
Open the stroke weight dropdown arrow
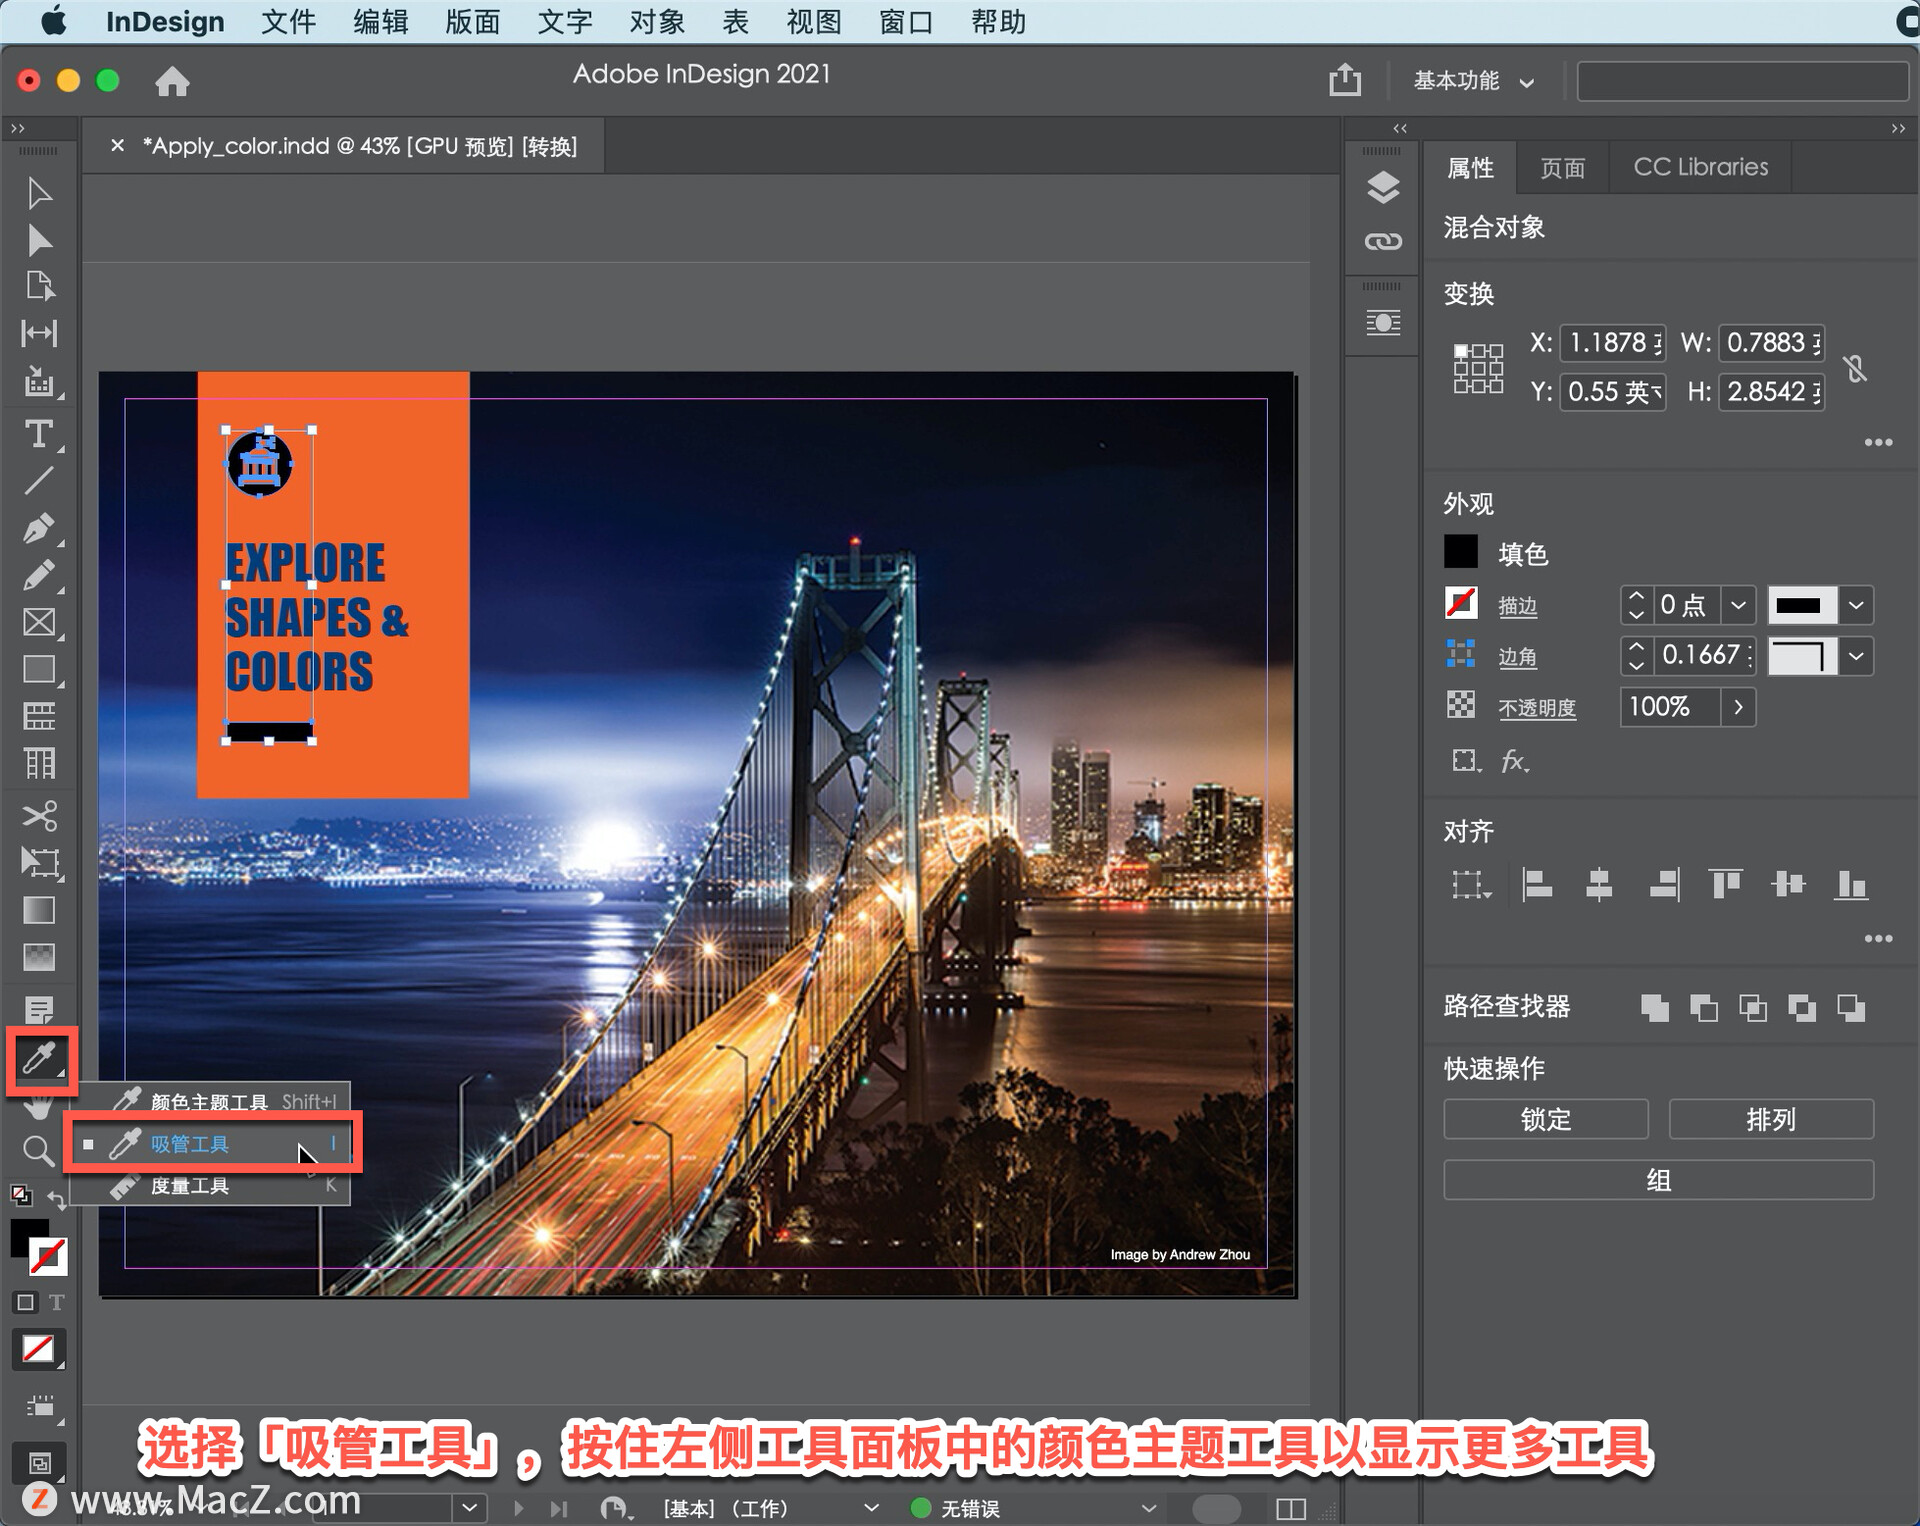click(1738, 605)
